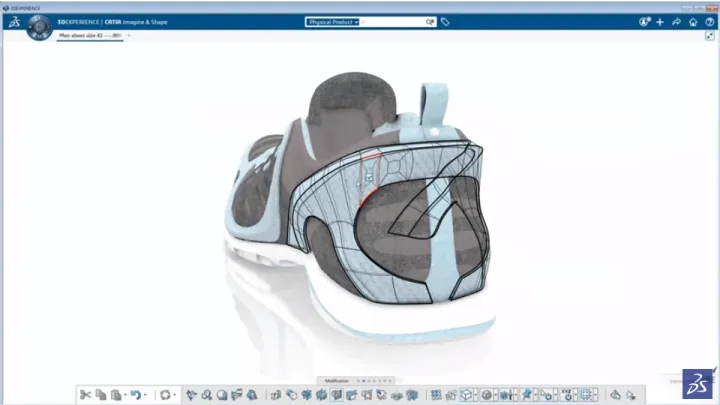720x405 pixels.
Task: Expand the Undo history dropdown arrow
Action: 145,395
